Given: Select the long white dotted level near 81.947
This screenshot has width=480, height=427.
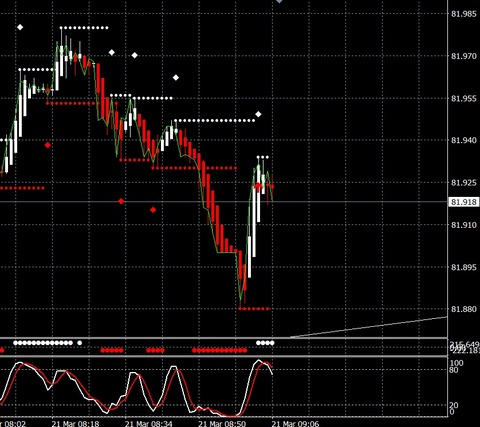Looking at the screenshot, I should tap(214, 121).
